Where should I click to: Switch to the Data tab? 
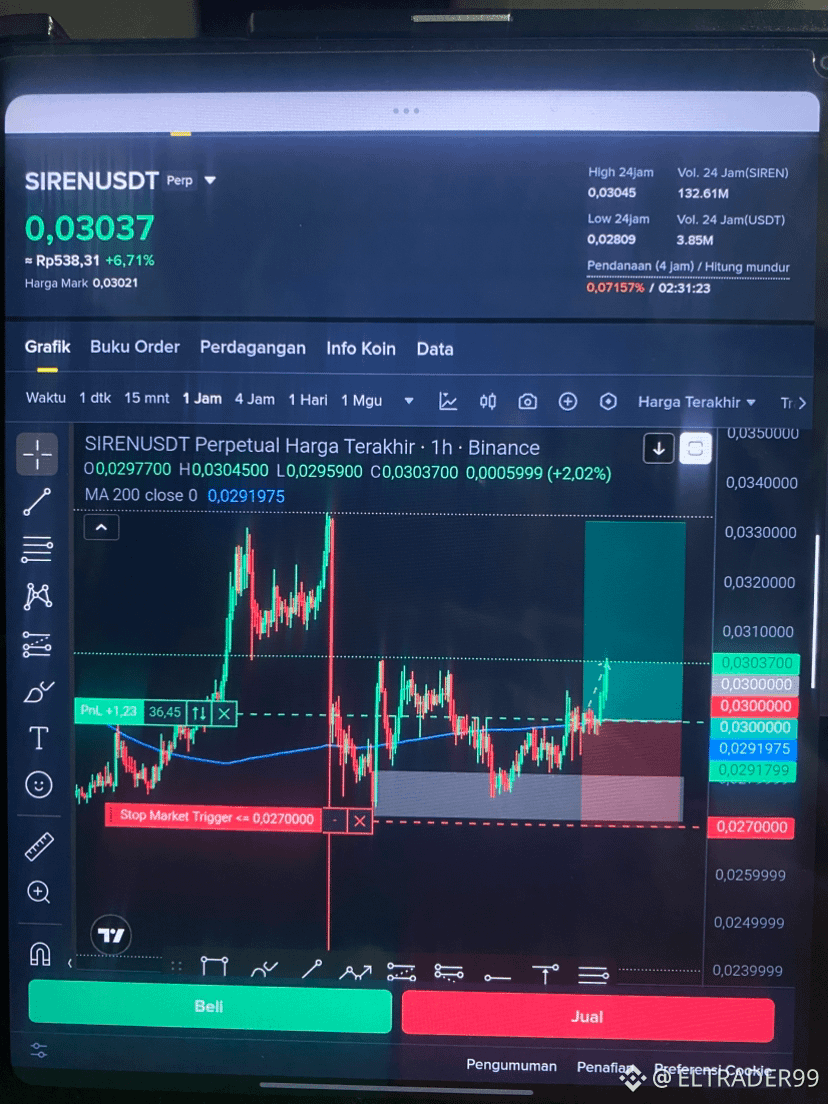tap(434, 349)
